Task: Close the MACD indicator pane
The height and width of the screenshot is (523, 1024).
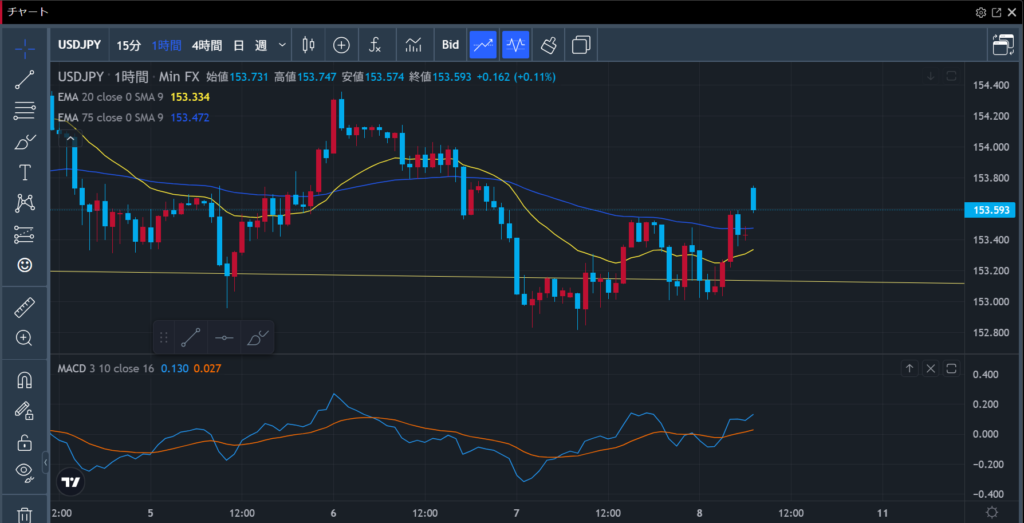Action: point(930,369)
